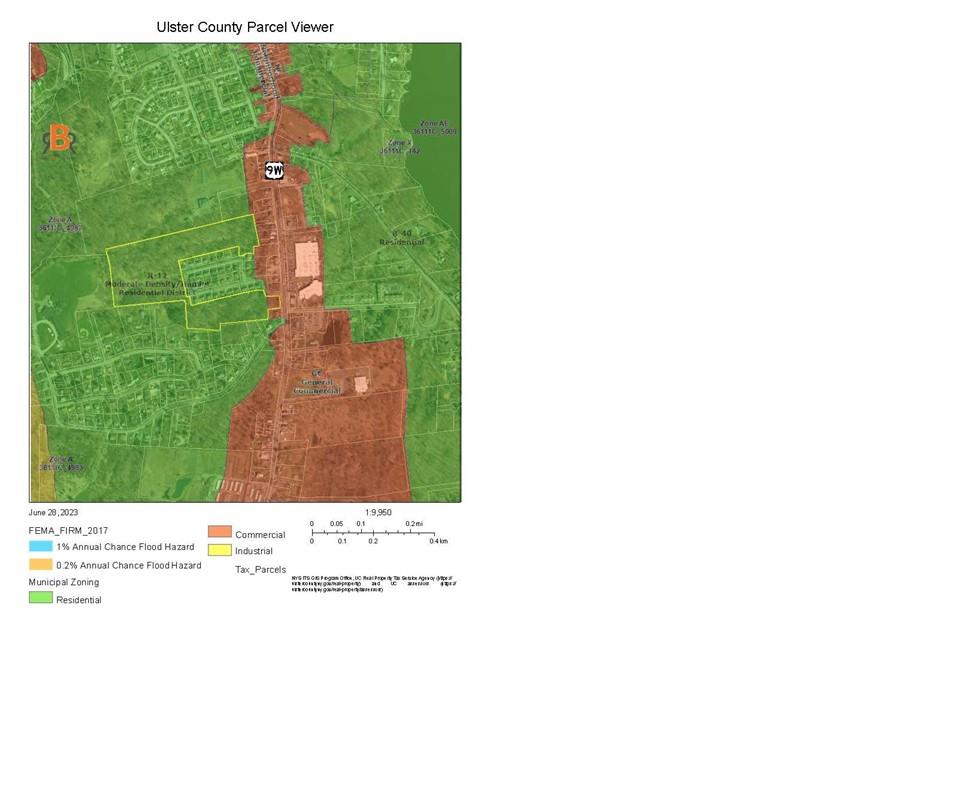The height and width of the screenshot is (804, 977).
Task: Click the FEMA_FIRM_2017 legend heading
Action: click(x=68, y=531)
